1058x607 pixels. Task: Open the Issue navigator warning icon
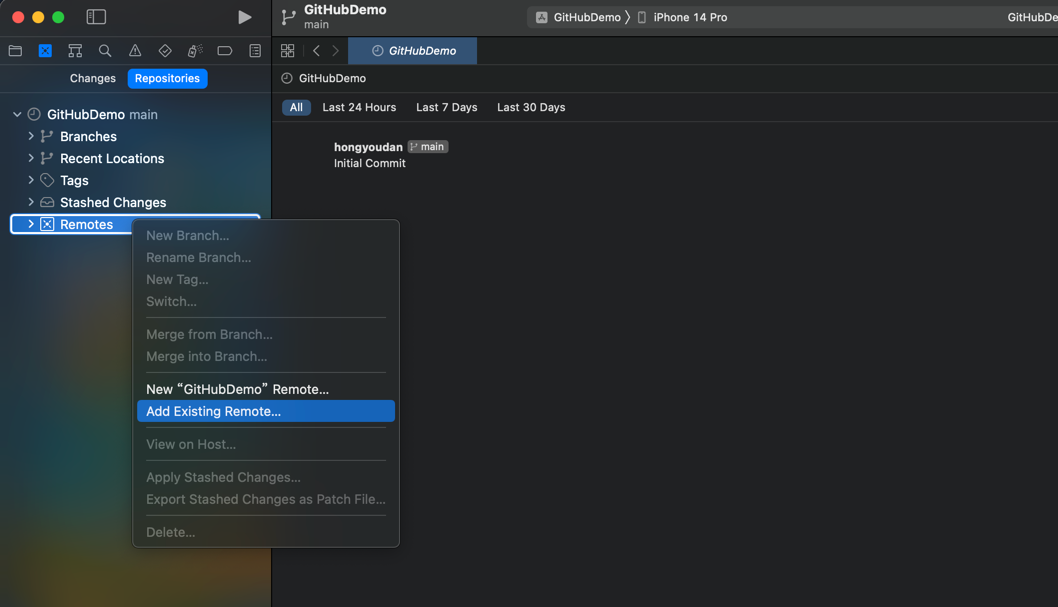pyautogui.click(x=135, y=51)
